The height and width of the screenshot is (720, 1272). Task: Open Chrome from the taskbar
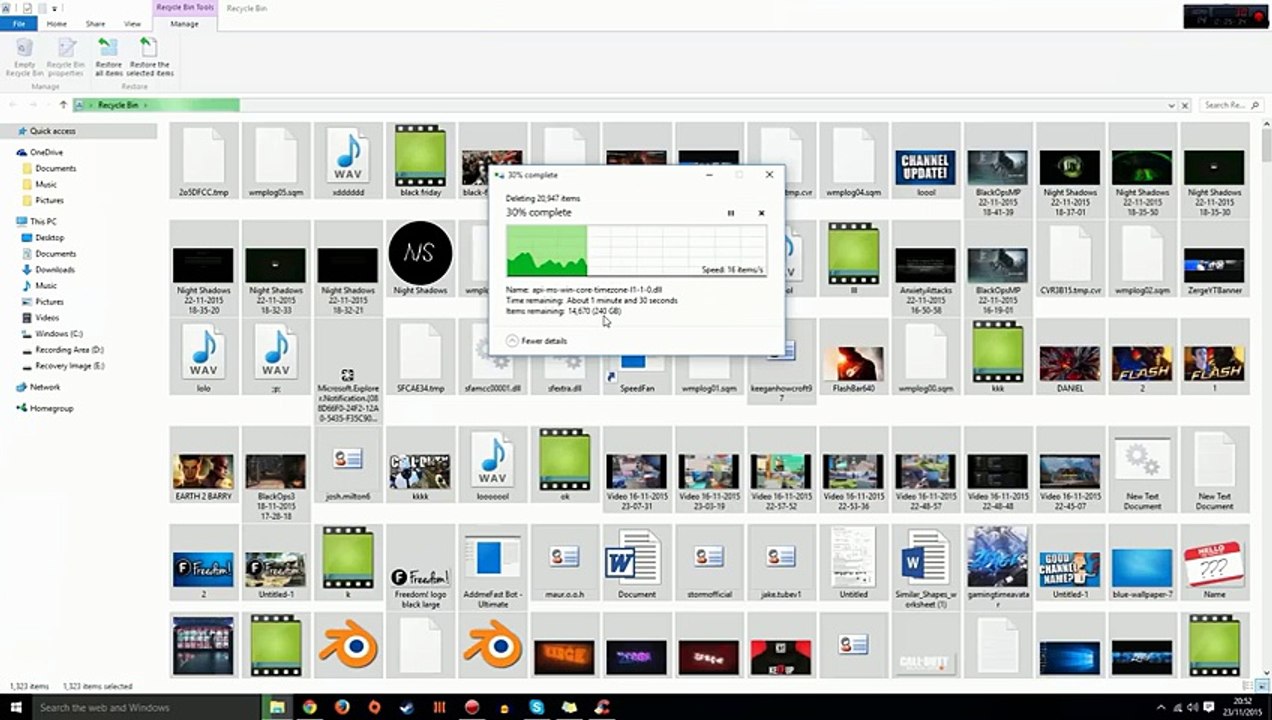tap(310, 707)
